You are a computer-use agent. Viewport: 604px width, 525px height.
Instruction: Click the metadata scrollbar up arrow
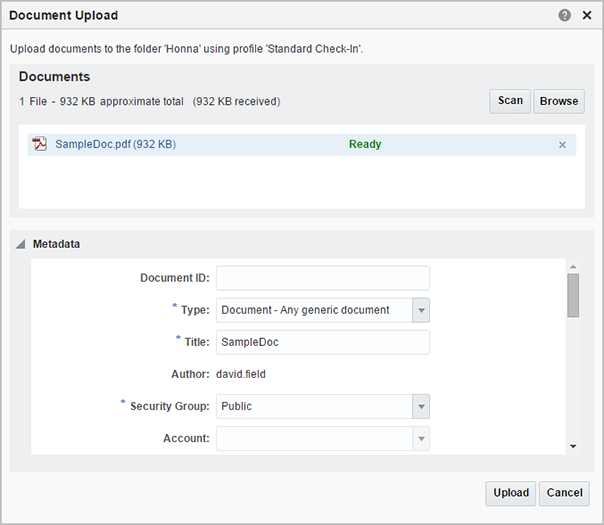click(573, 267)
